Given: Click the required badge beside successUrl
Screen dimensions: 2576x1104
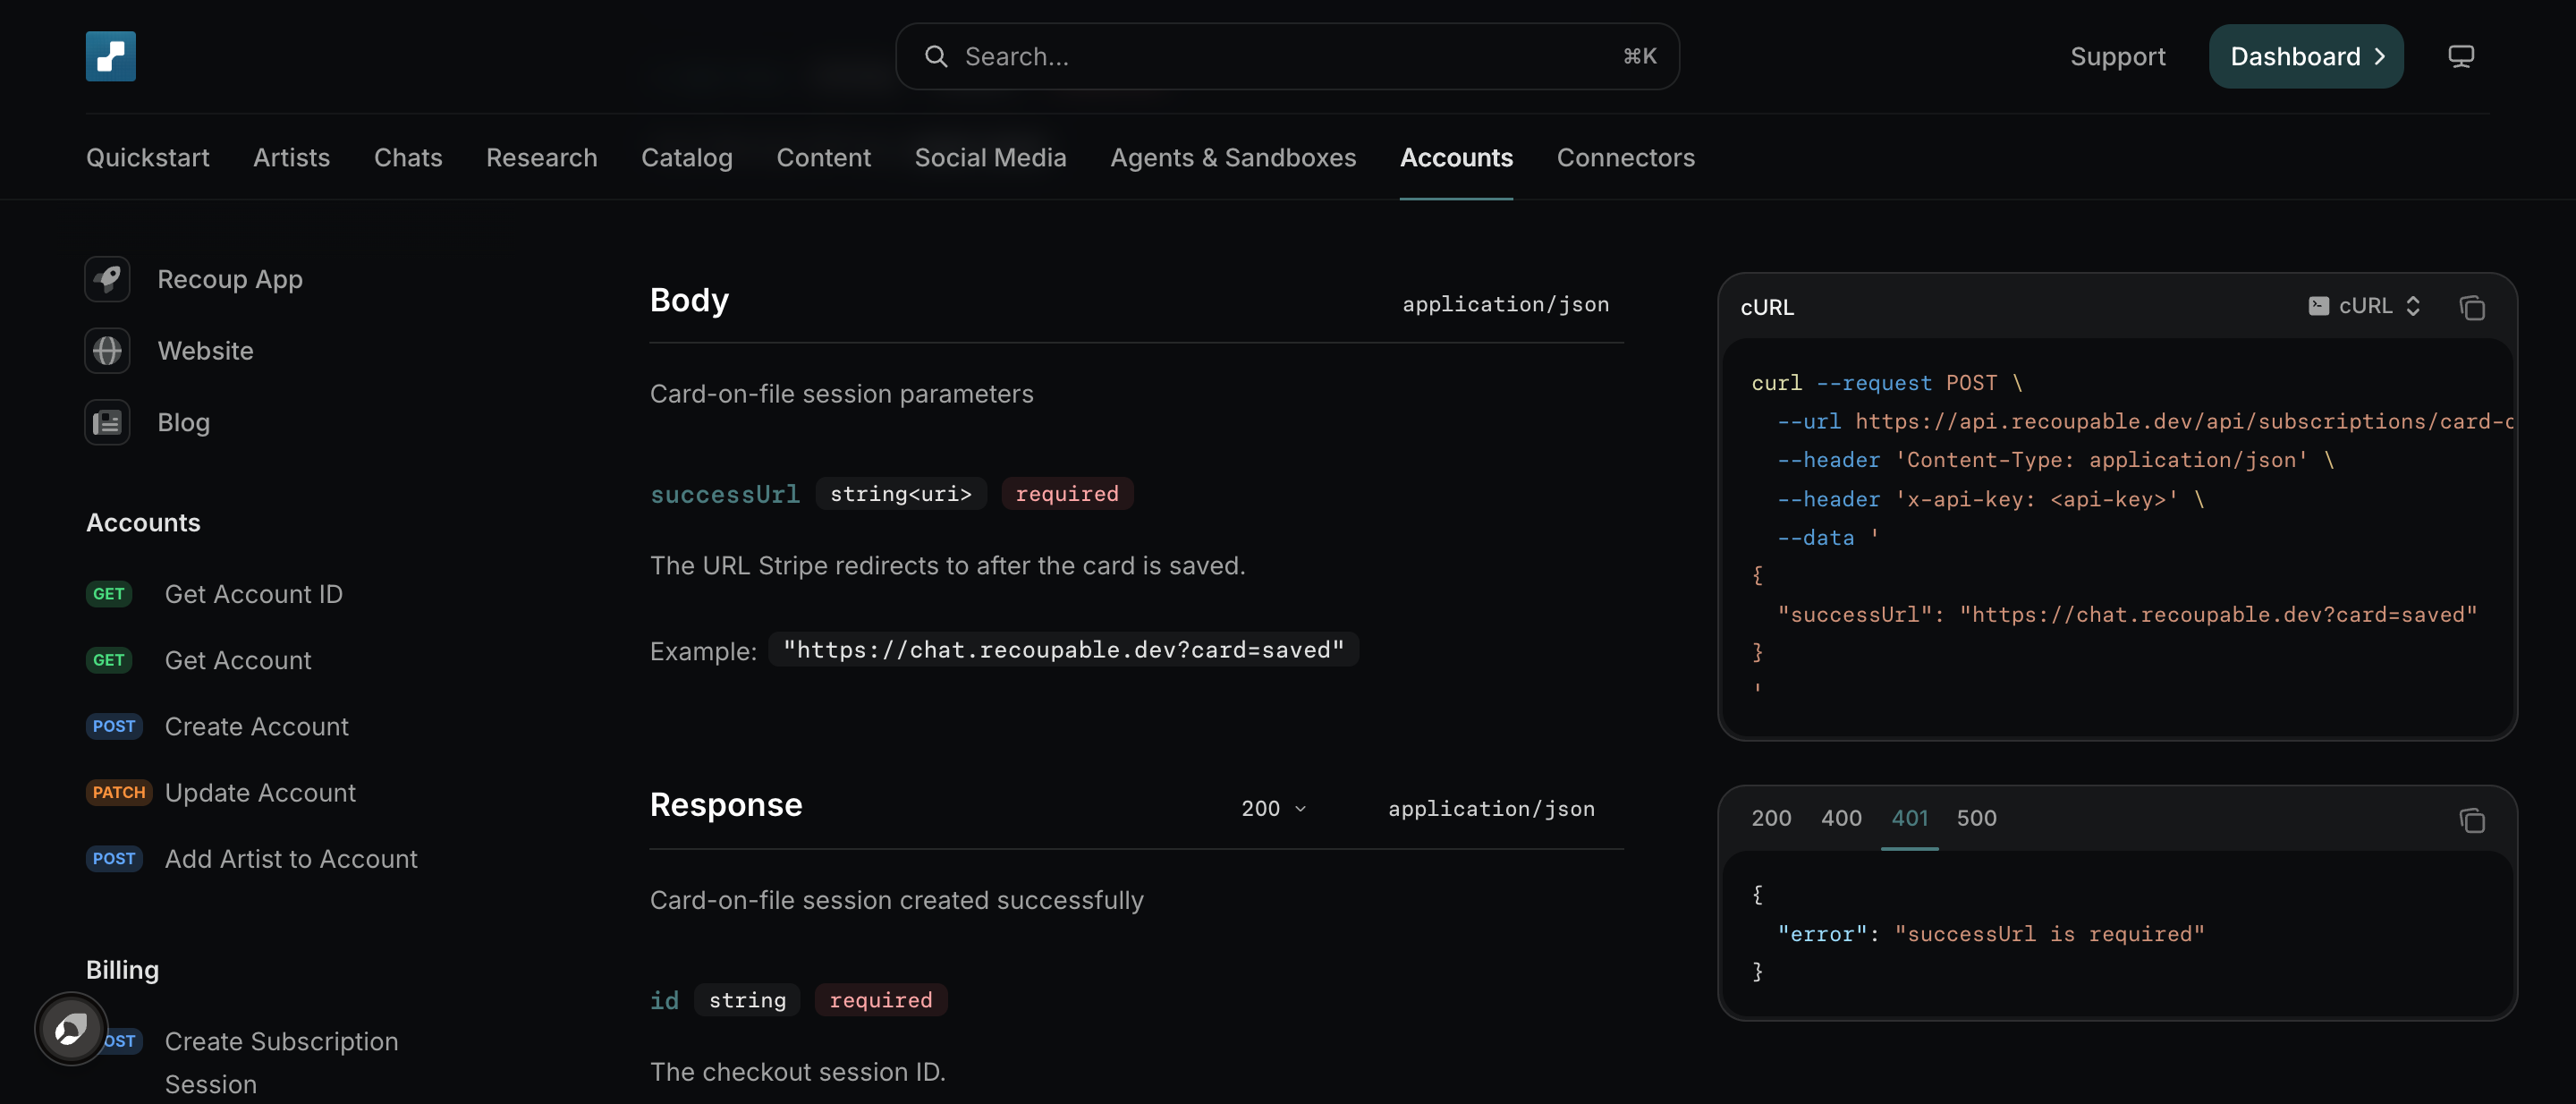Looking at the screenshot, I should pyautogui.click(x=1067, y=494).
